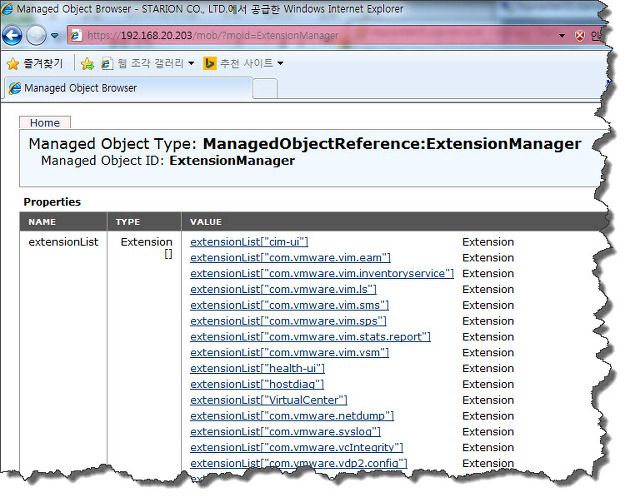Click the page icon in address bar
630x502 pixels.
click(x=75, y=36)
